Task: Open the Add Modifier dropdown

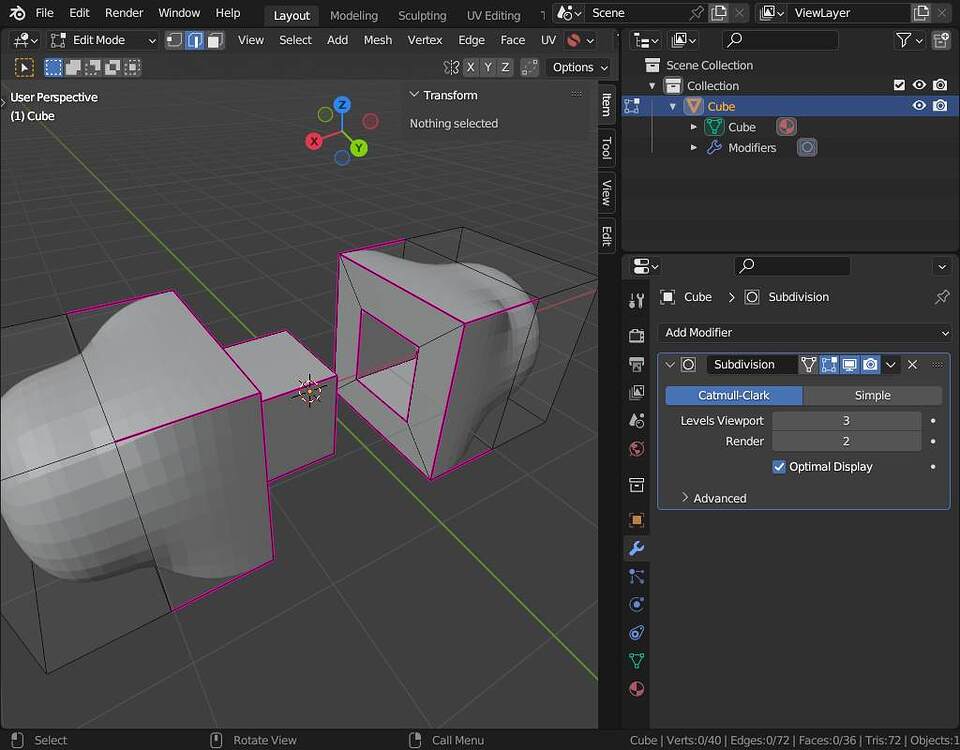Action: pos(804,332)
